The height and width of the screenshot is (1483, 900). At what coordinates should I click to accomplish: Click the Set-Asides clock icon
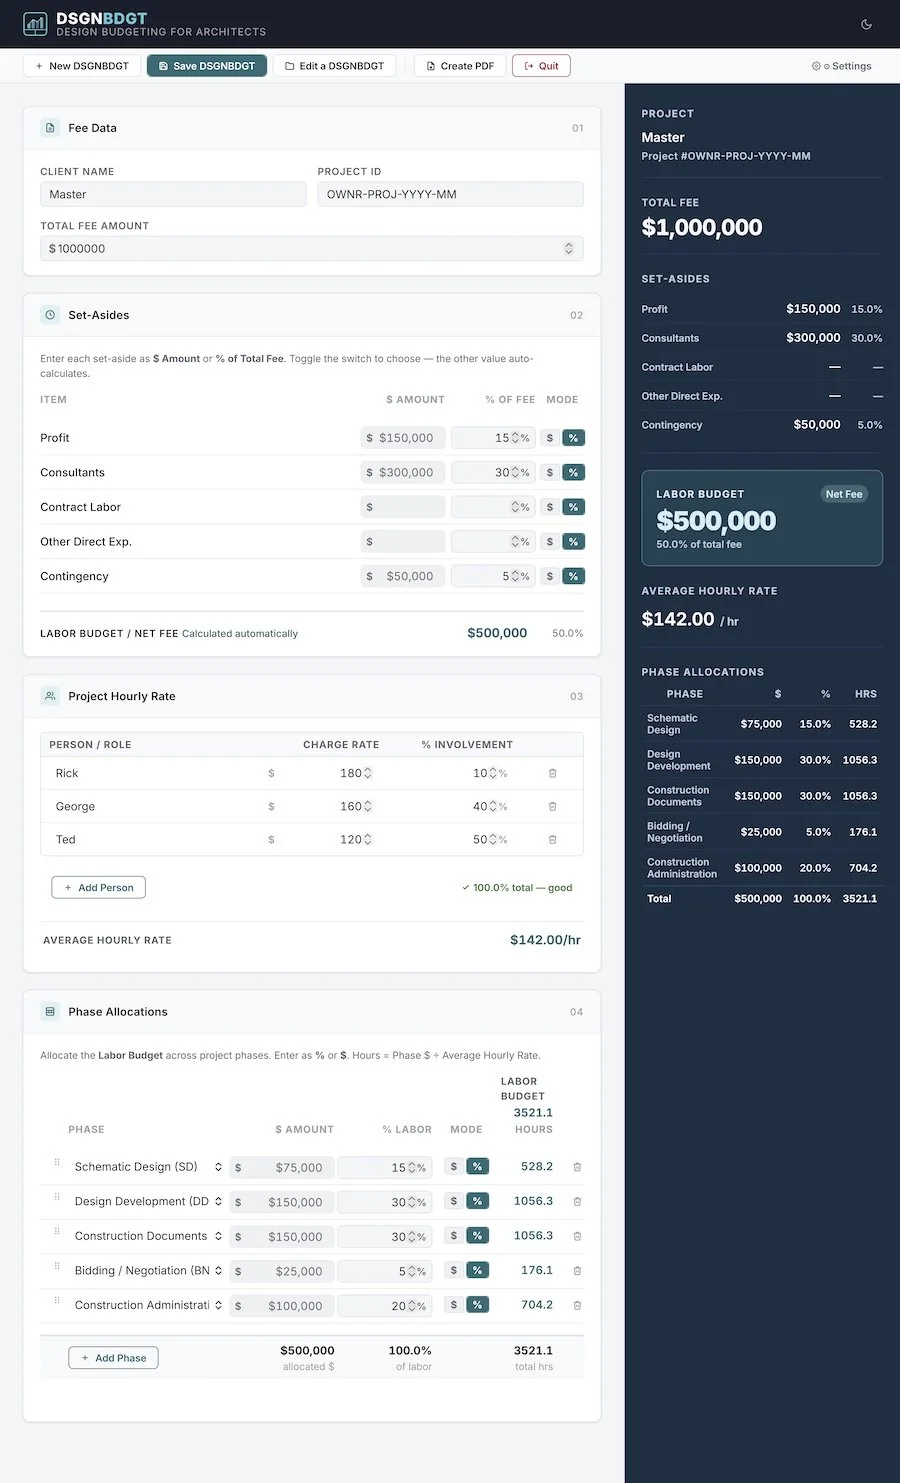tap(49, 314)
